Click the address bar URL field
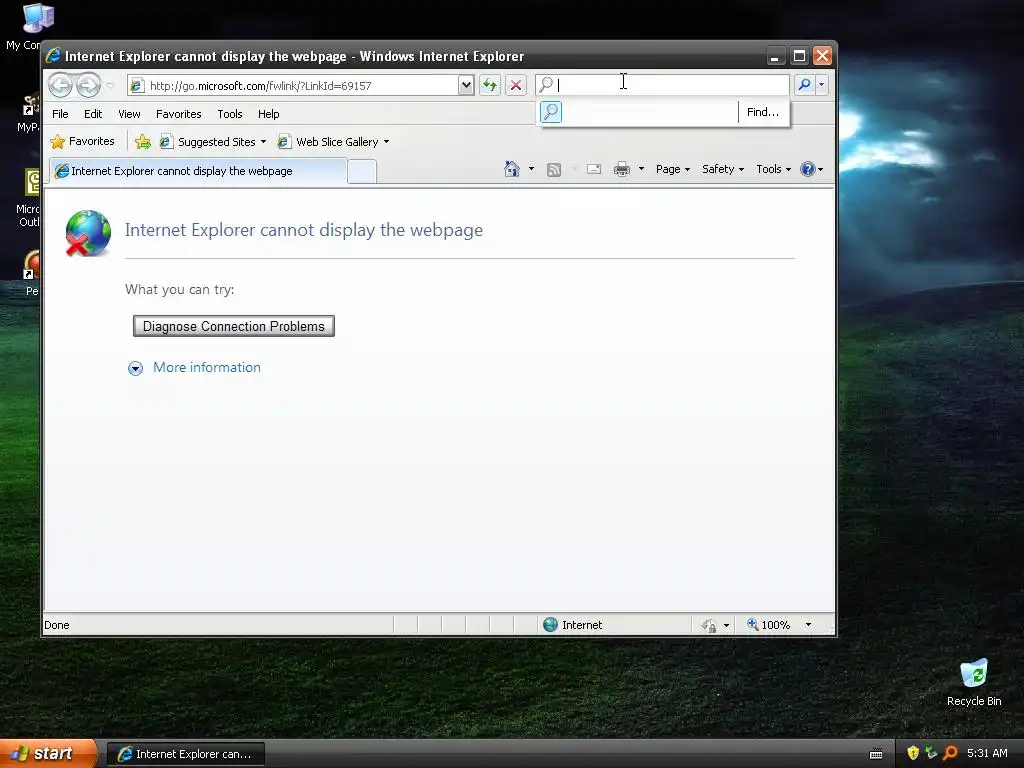Image resolution: width=1024 pixels, height=768 pixels. 294,86
